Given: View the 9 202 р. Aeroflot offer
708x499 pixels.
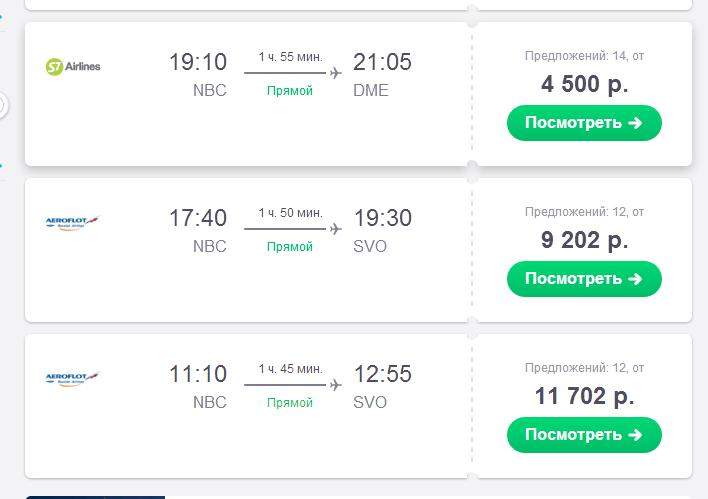Looking at the screenshot, I should 584,279.
